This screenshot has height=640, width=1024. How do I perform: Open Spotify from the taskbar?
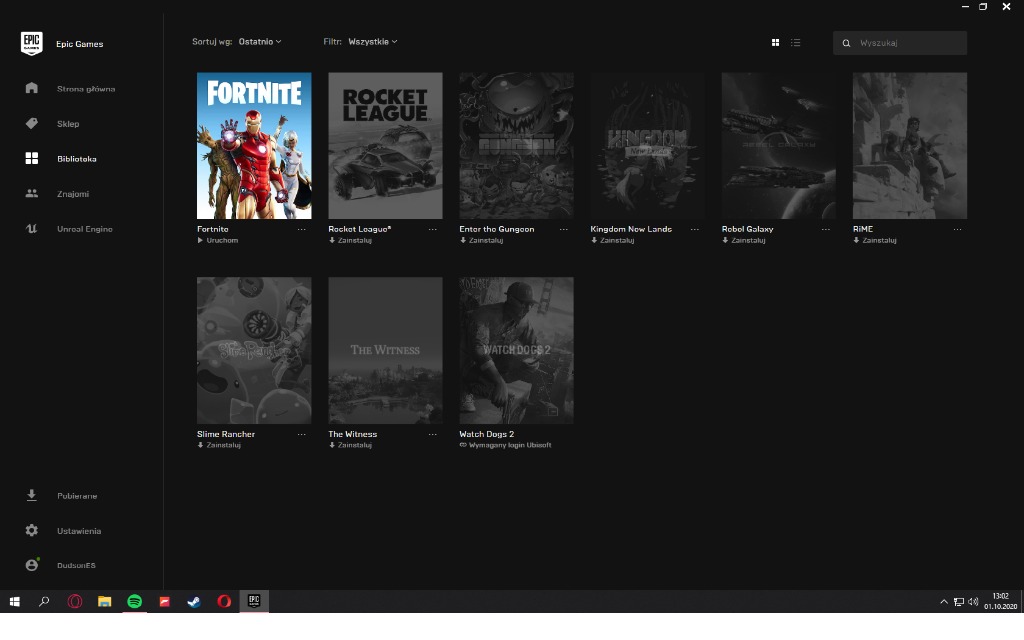(x=135, y=601)
